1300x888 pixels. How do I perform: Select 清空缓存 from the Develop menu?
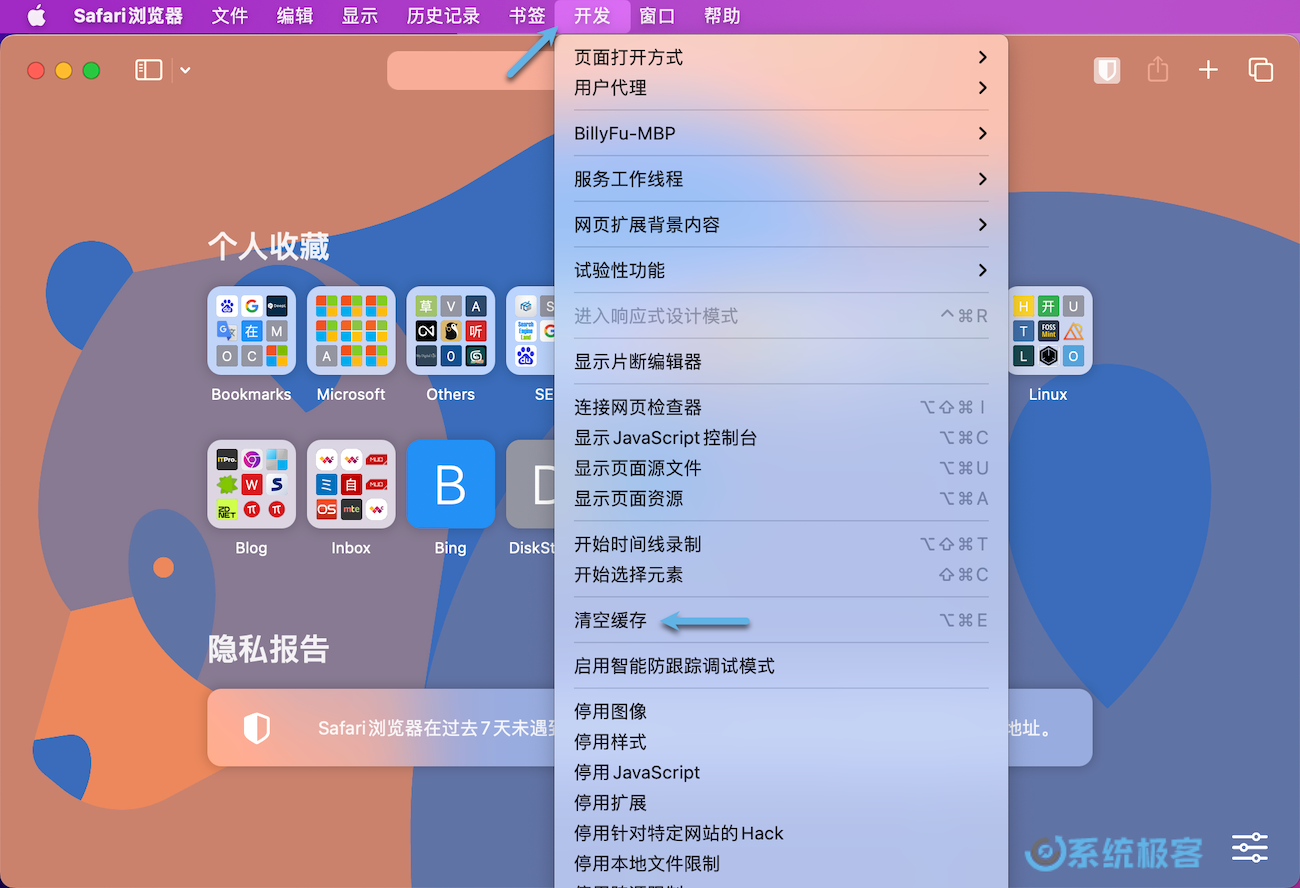(610, 620)
